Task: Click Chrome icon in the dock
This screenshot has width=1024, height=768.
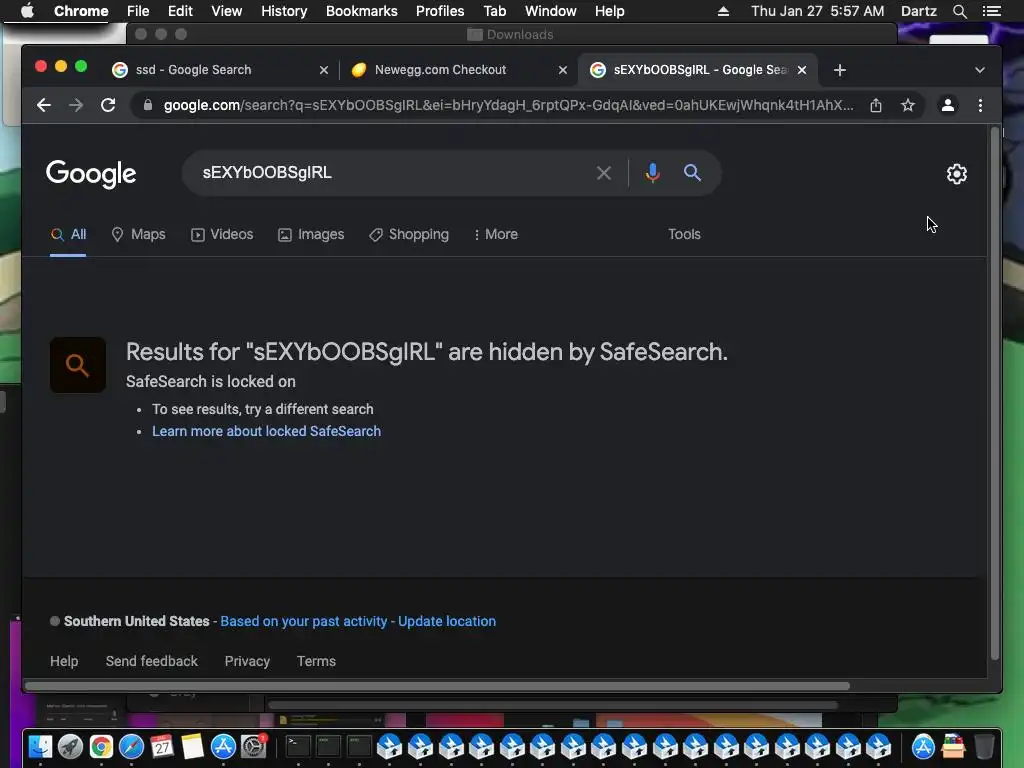Action: [x=101, y=746]
